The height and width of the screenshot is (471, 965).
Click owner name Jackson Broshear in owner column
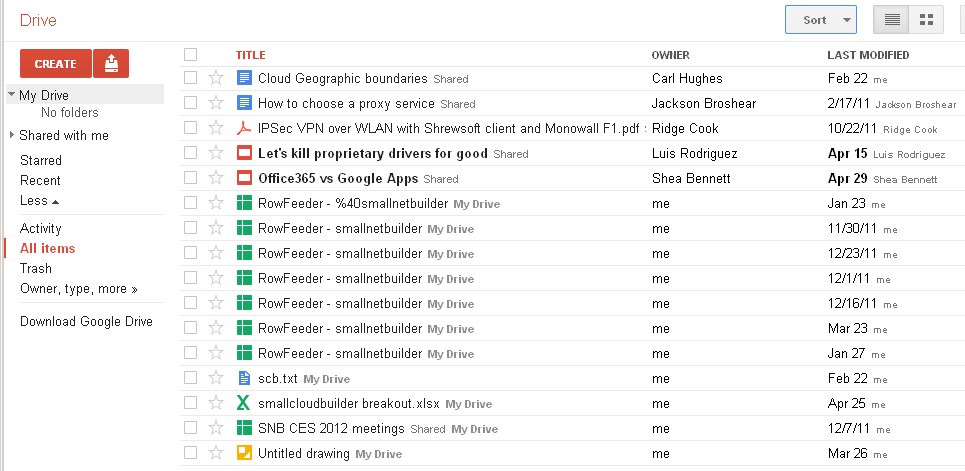pos(703,103)
